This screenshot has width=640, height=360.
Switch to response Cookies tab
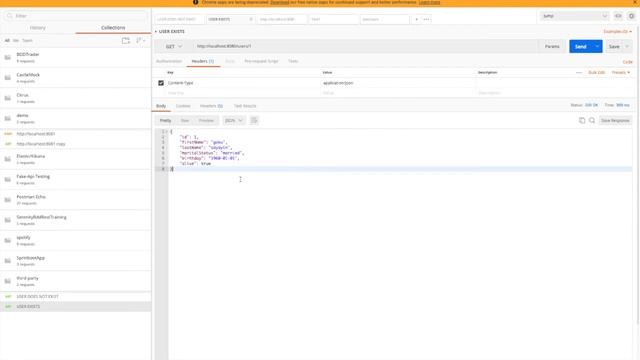tap(183, 106)
